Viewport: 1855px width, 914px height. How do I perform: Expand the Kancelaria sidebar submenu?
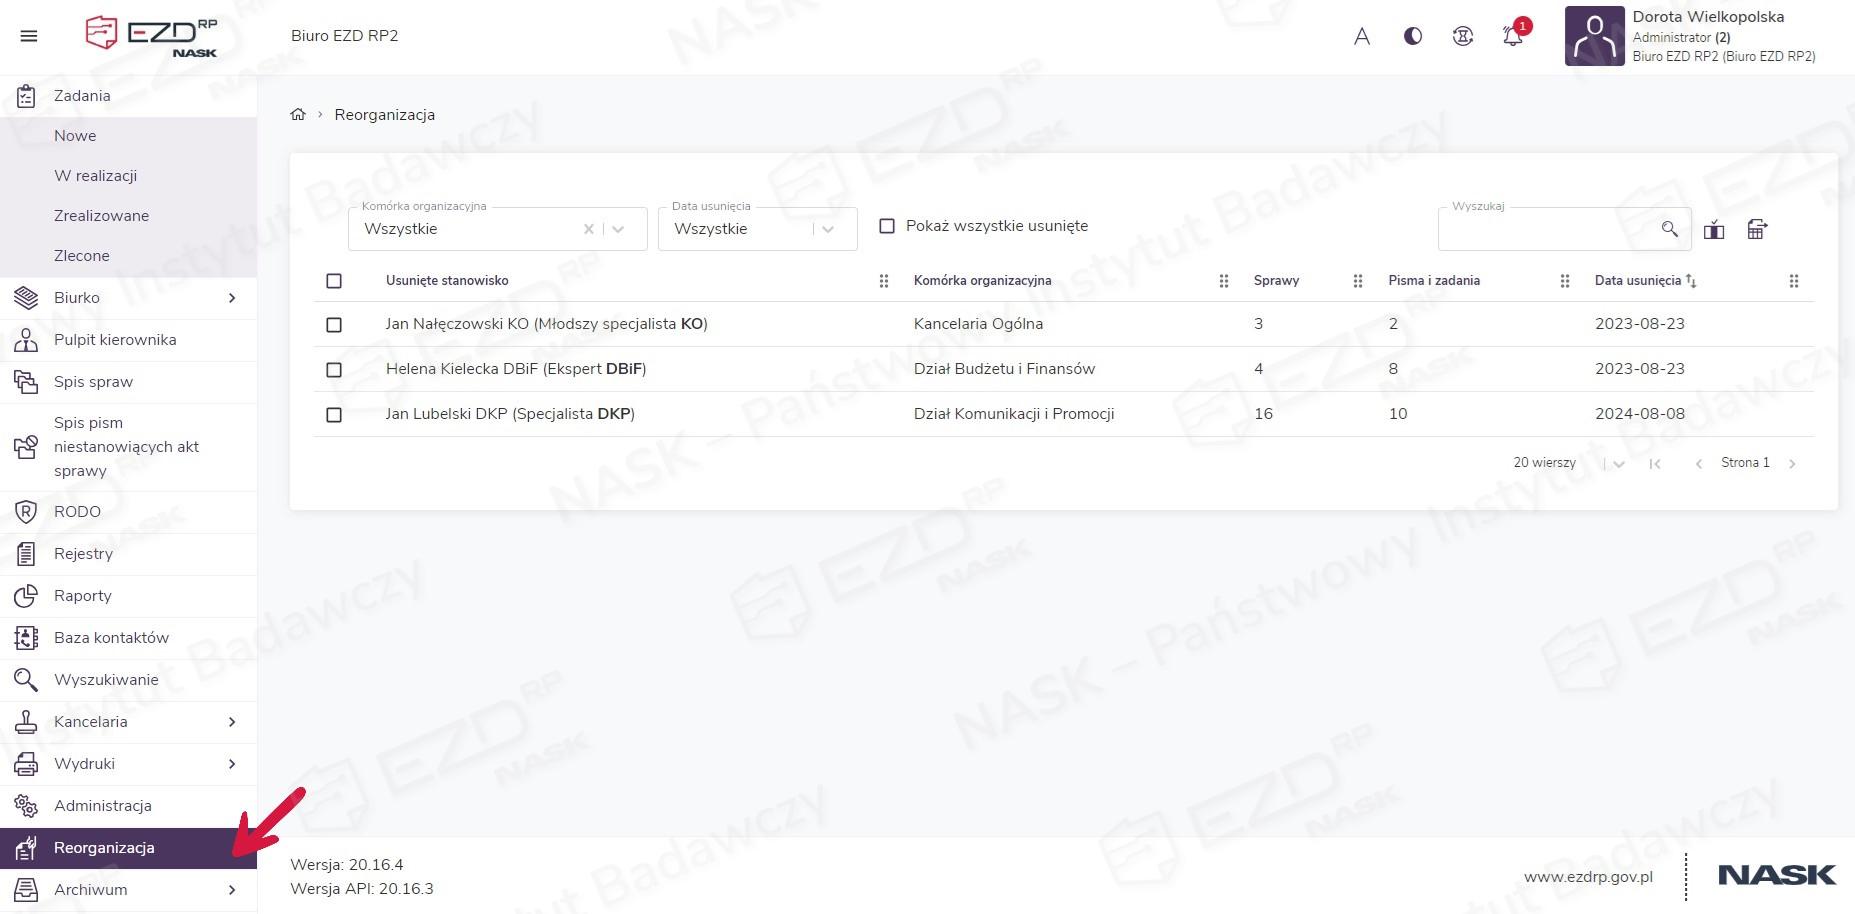(x=232, y=722)
